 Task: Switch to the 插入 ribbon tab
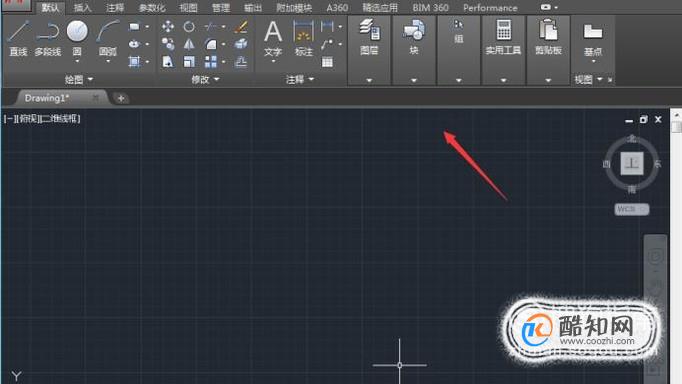click(x=83, y=8)
